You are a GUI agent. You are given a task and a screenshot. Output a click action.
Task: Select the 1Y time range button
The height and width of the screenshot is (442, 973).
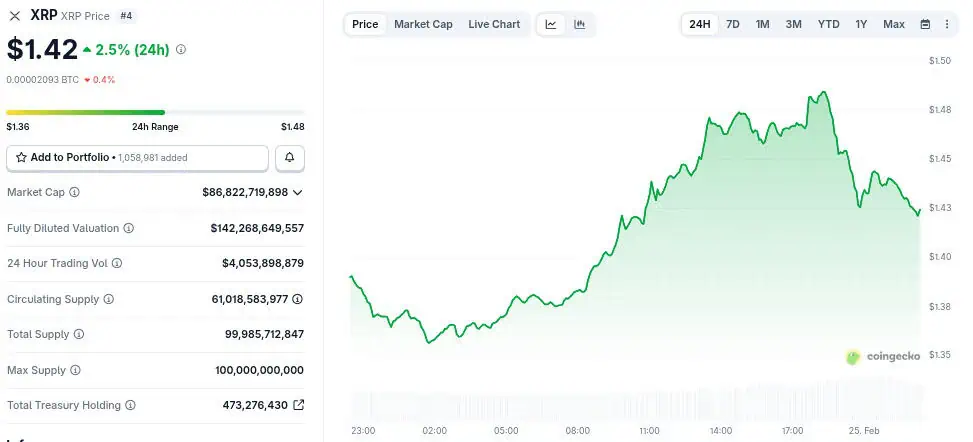[x=861, y=24]
